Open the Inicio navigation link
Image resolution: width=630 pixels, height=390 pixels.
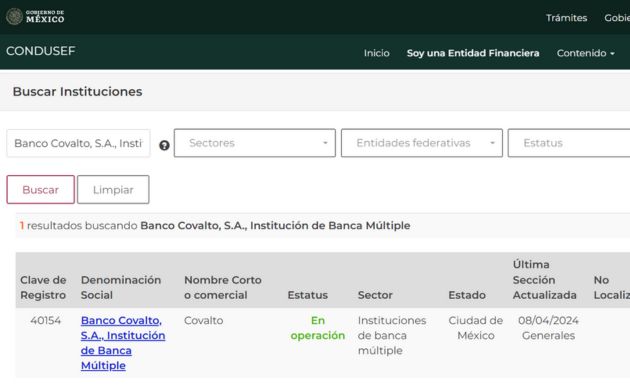point(376,53)
